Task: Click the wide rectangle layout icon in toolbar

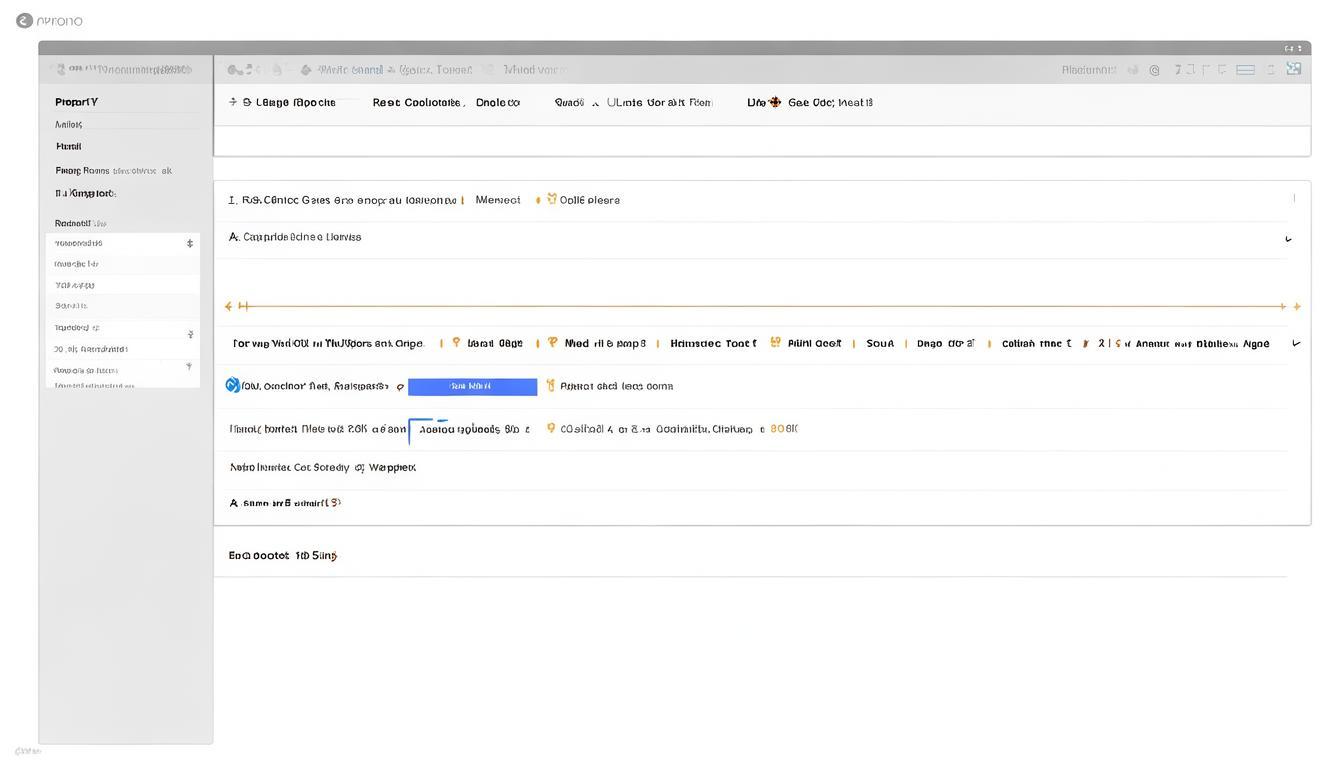Action: point(1245,70)
